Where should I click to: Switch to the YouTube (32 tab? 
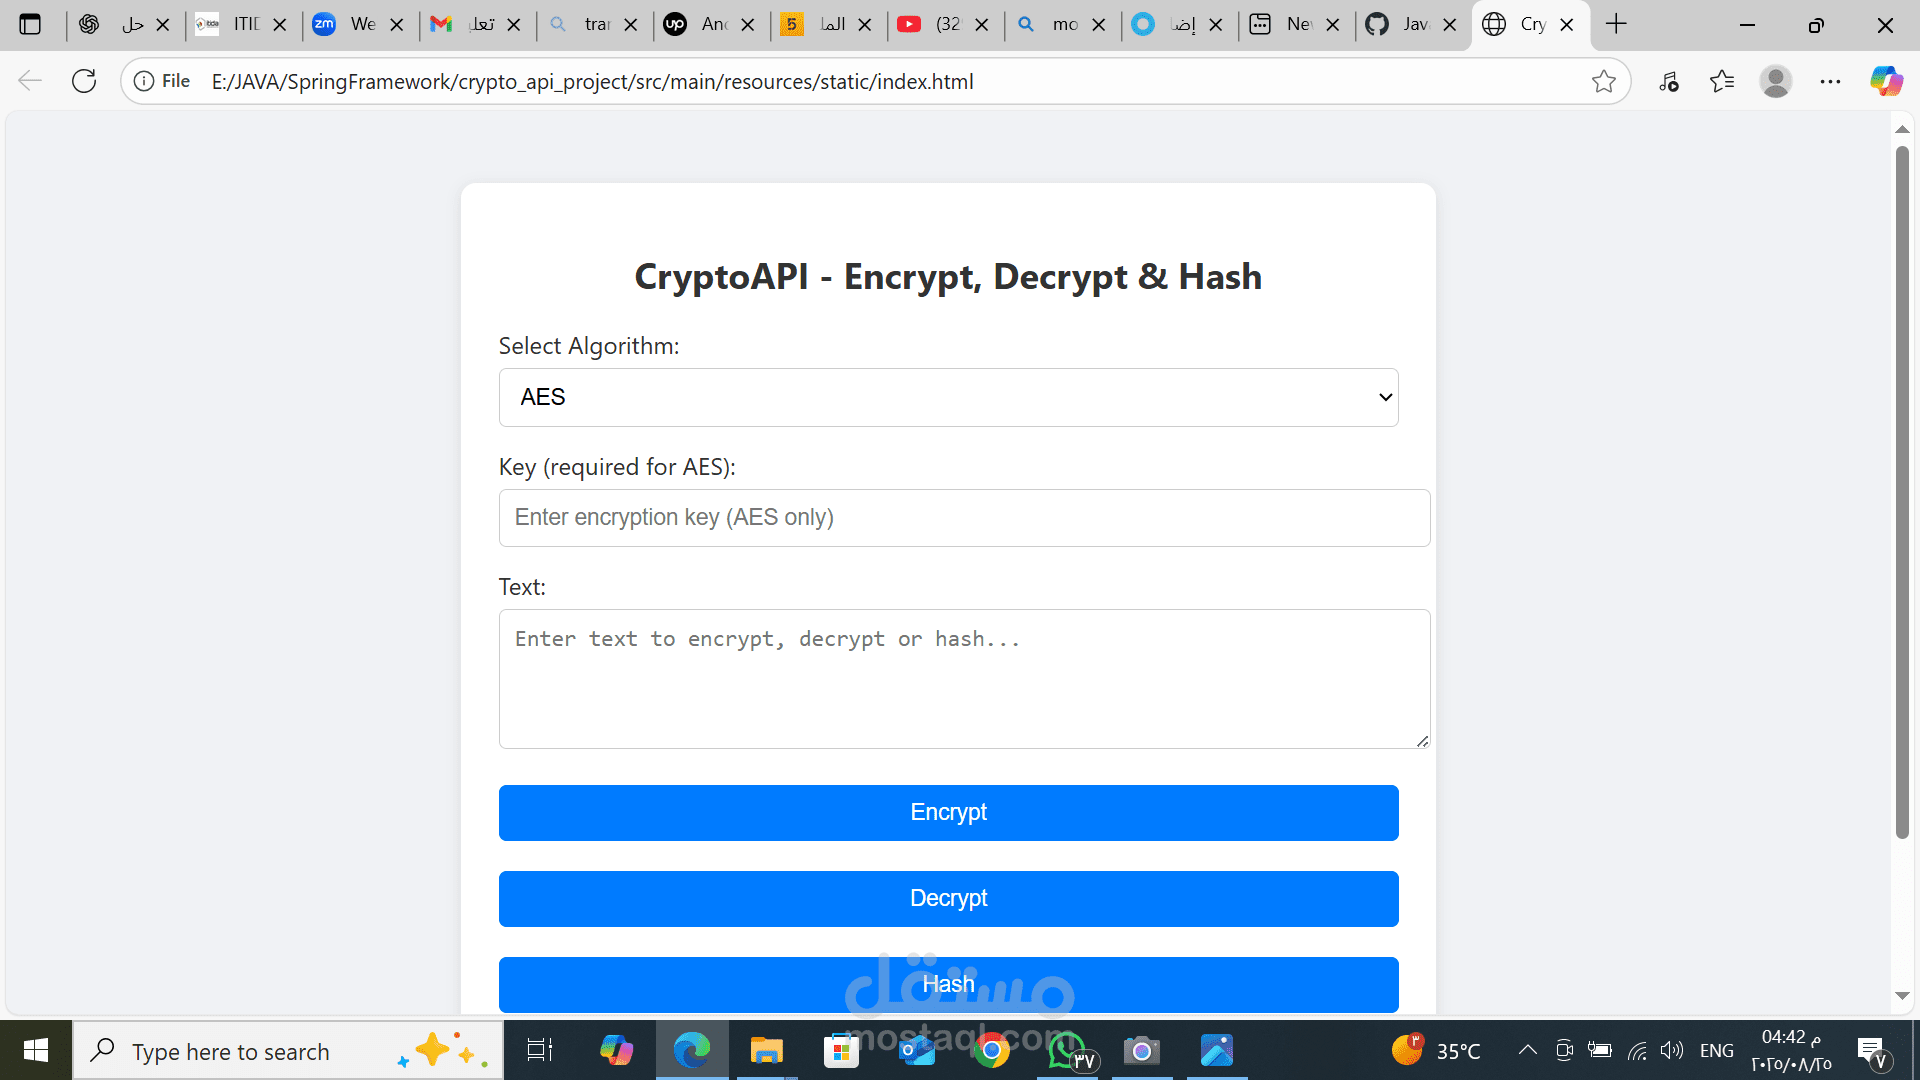pos(944,24)
